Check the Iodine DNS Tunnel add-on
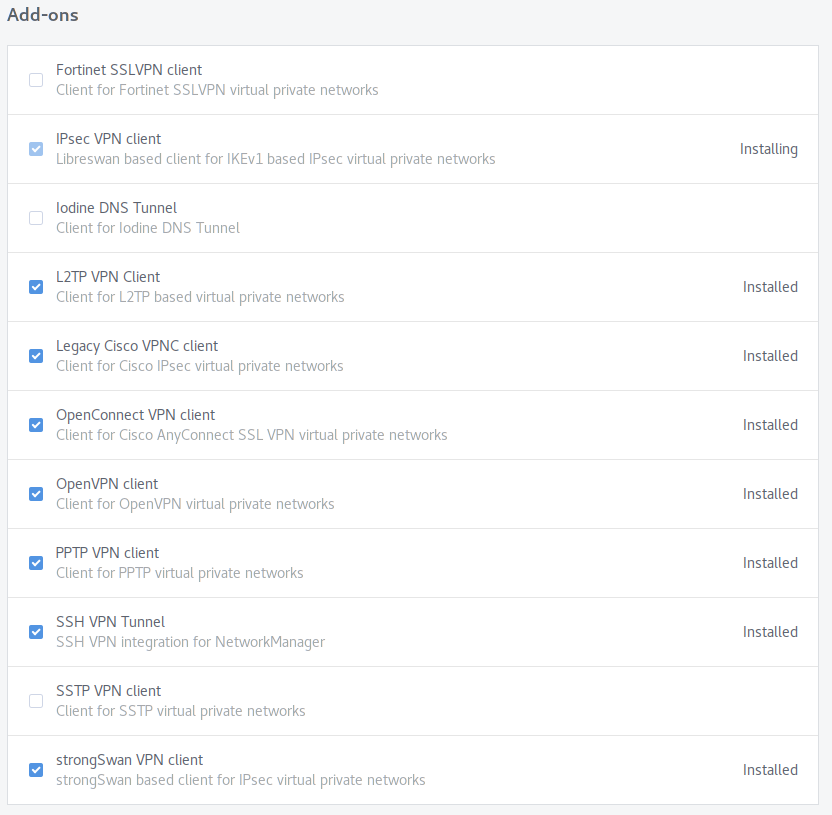Image resolution: width=832 pixels, height=815 pixels. click(36, 218)
